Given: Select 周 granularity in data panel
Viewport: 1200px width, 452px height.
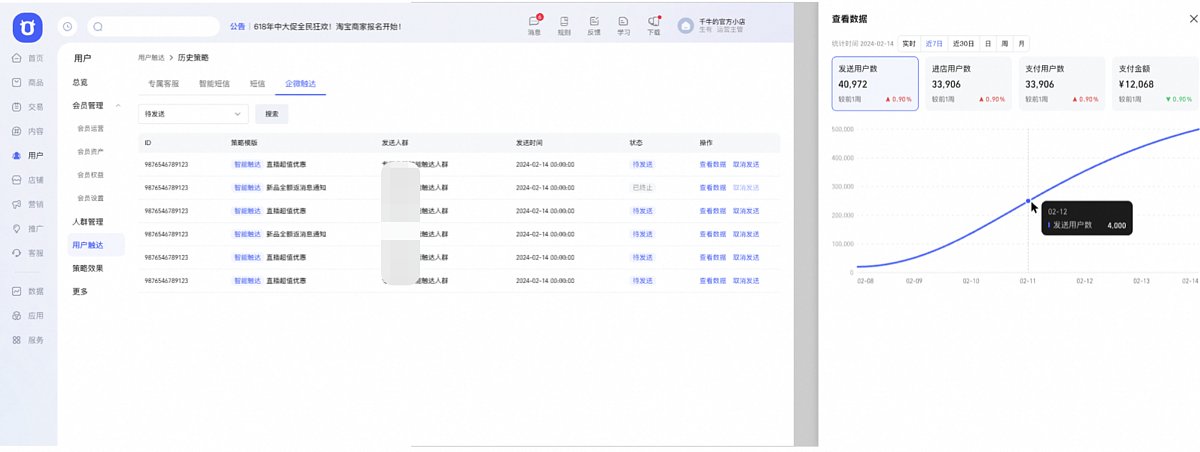Looking at the screenshot, I should coord(1004,43).
